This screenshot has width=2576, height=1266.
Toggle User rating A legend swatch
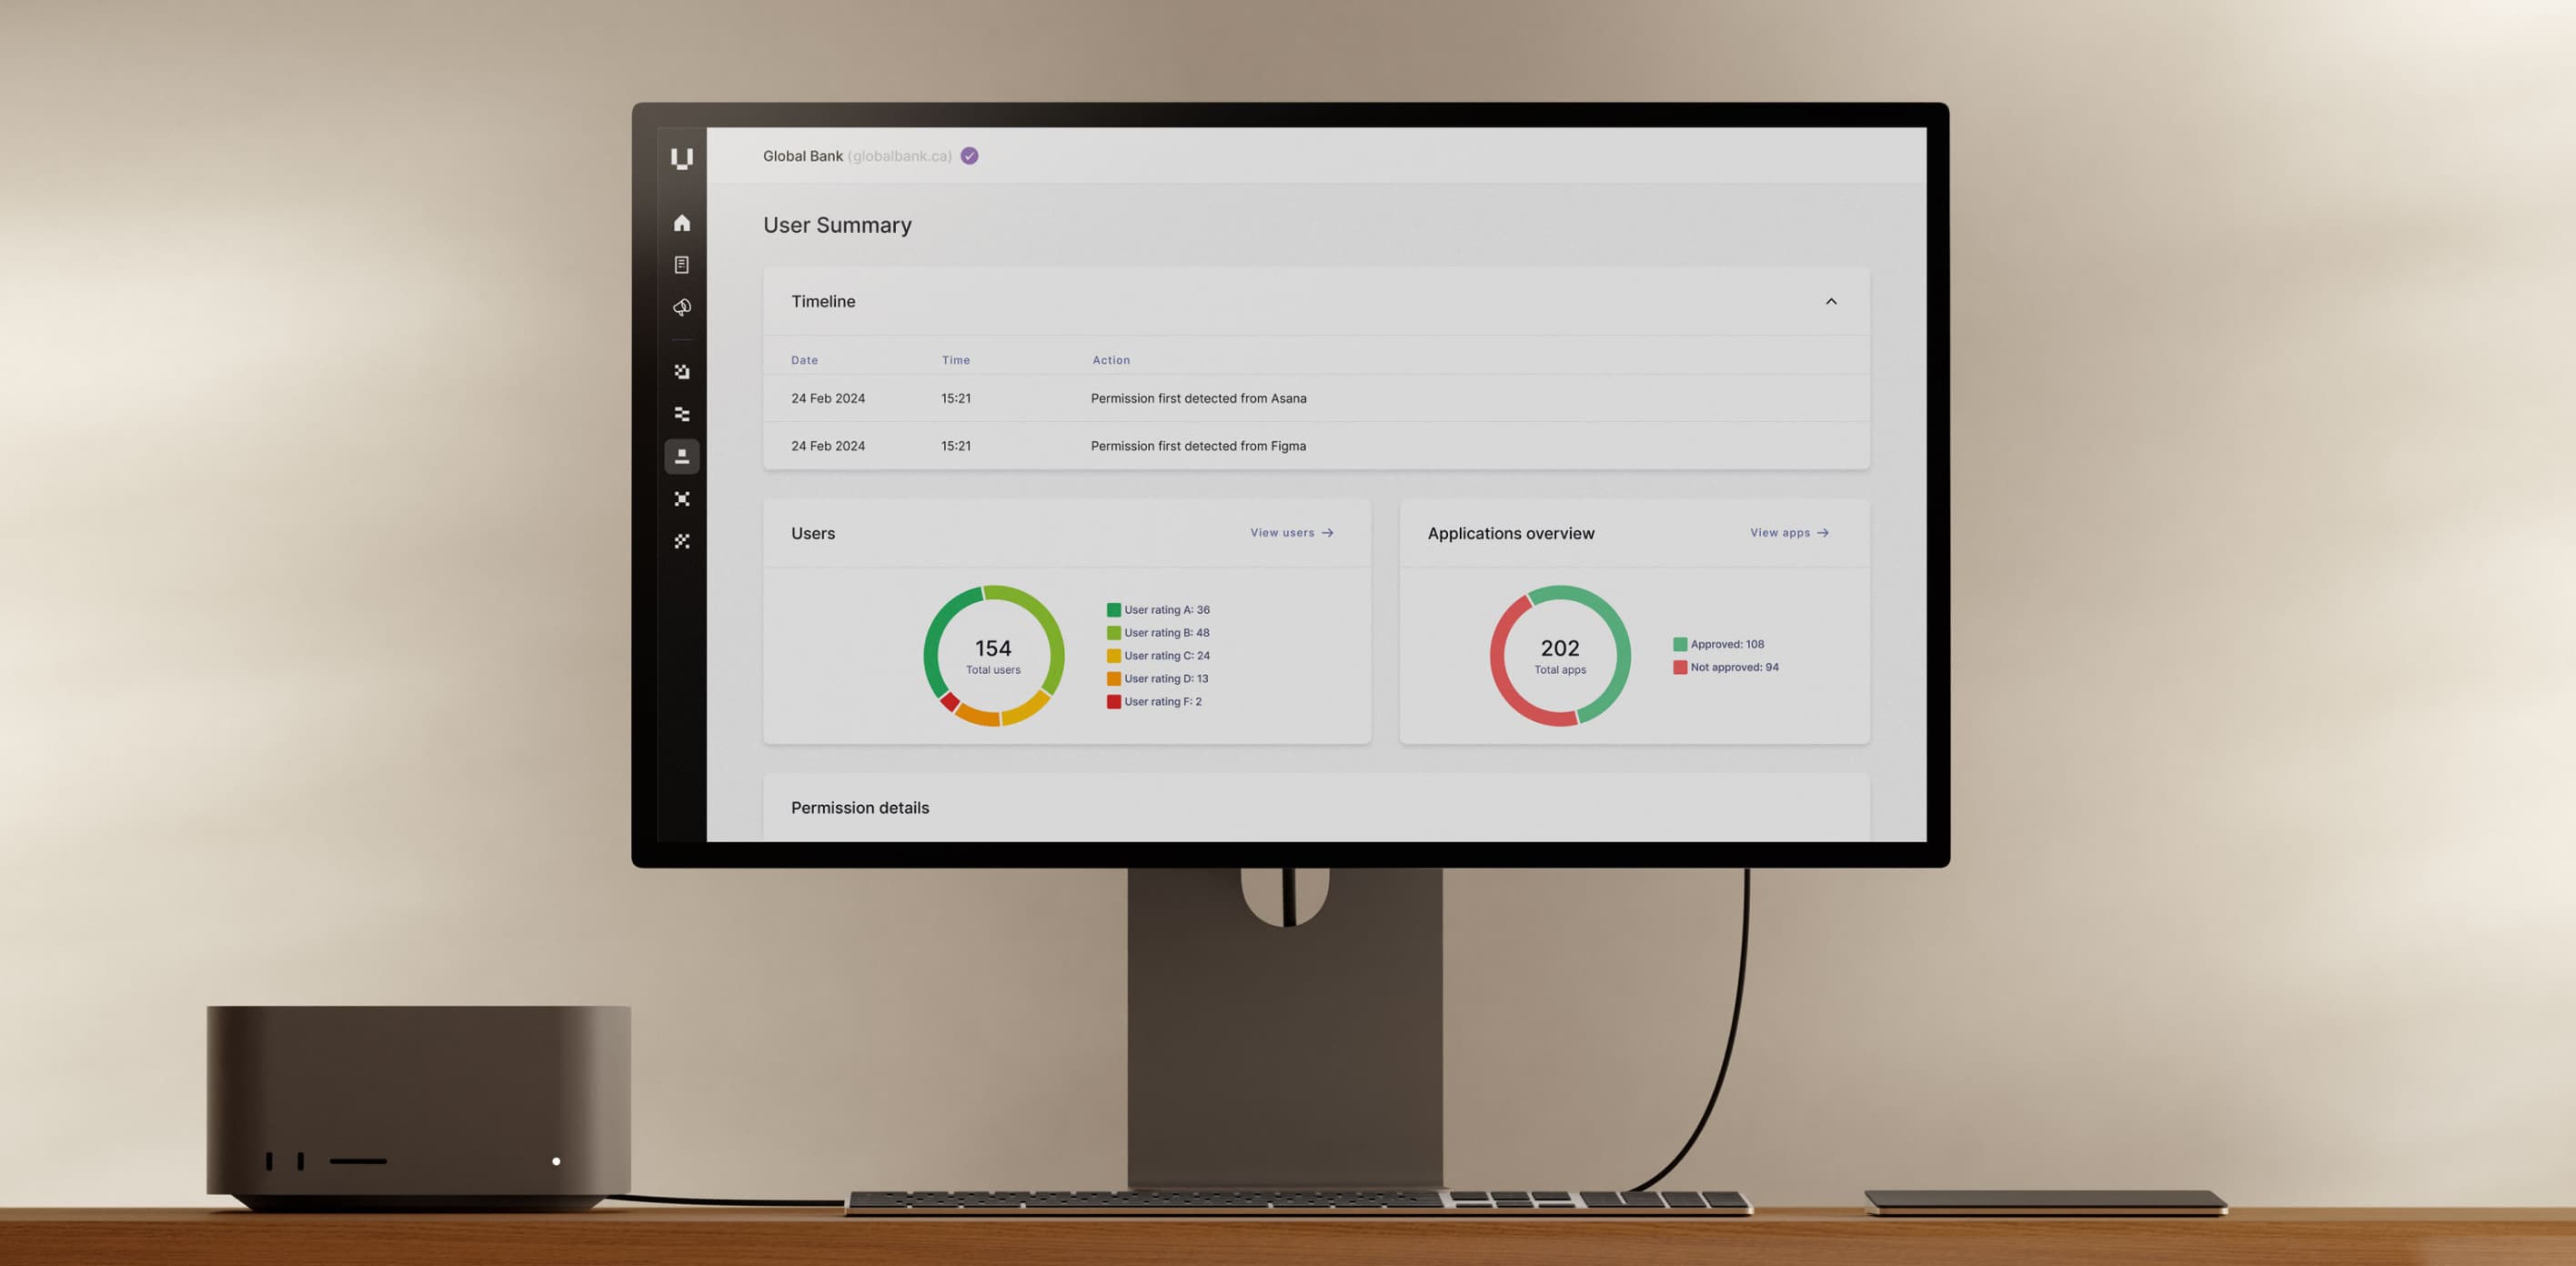(x=1113, y=610)
